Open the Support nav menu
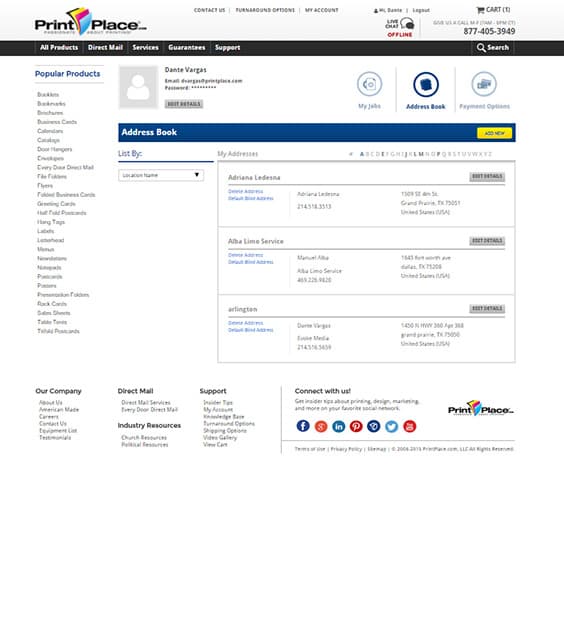 pos(227,48)
